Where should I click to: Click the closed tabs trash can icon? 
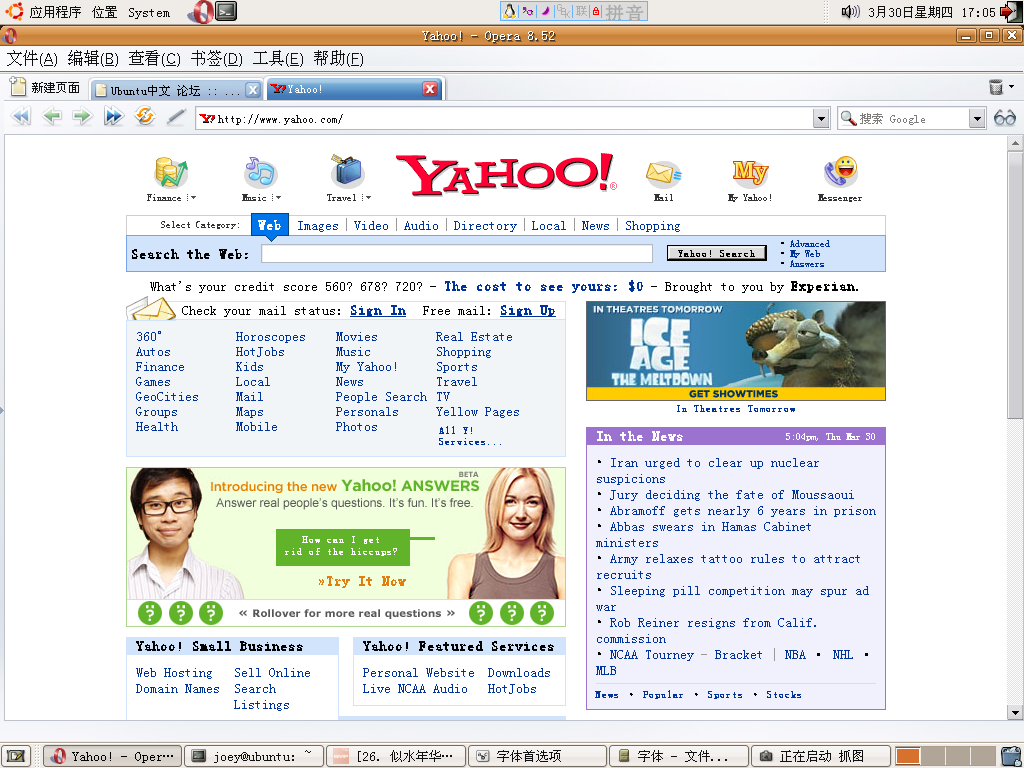996,87
